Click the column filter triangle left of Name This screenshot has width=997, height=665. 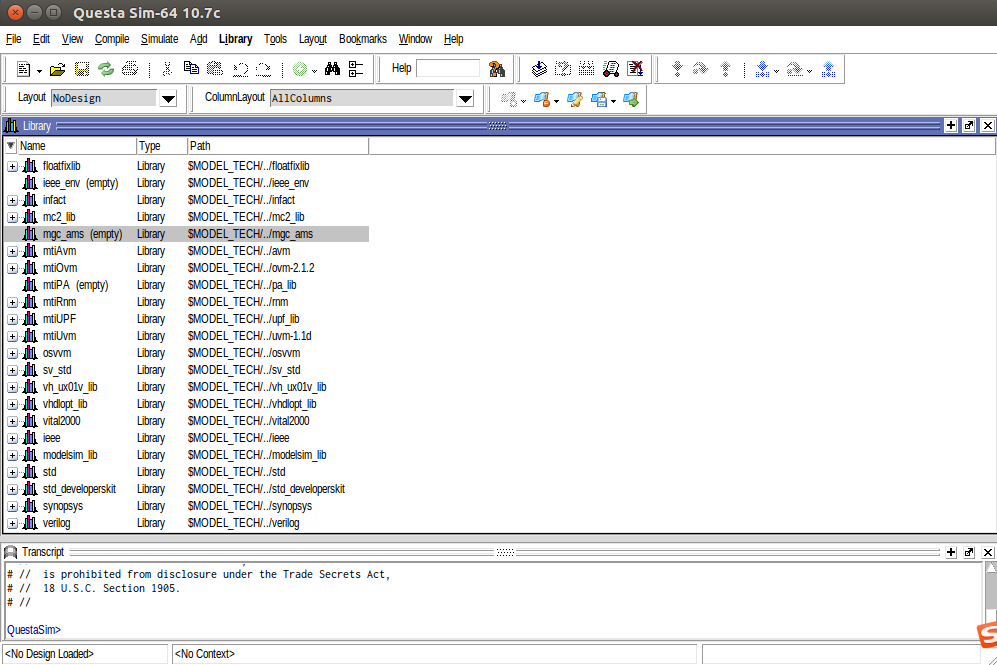[x=11, y=146]
